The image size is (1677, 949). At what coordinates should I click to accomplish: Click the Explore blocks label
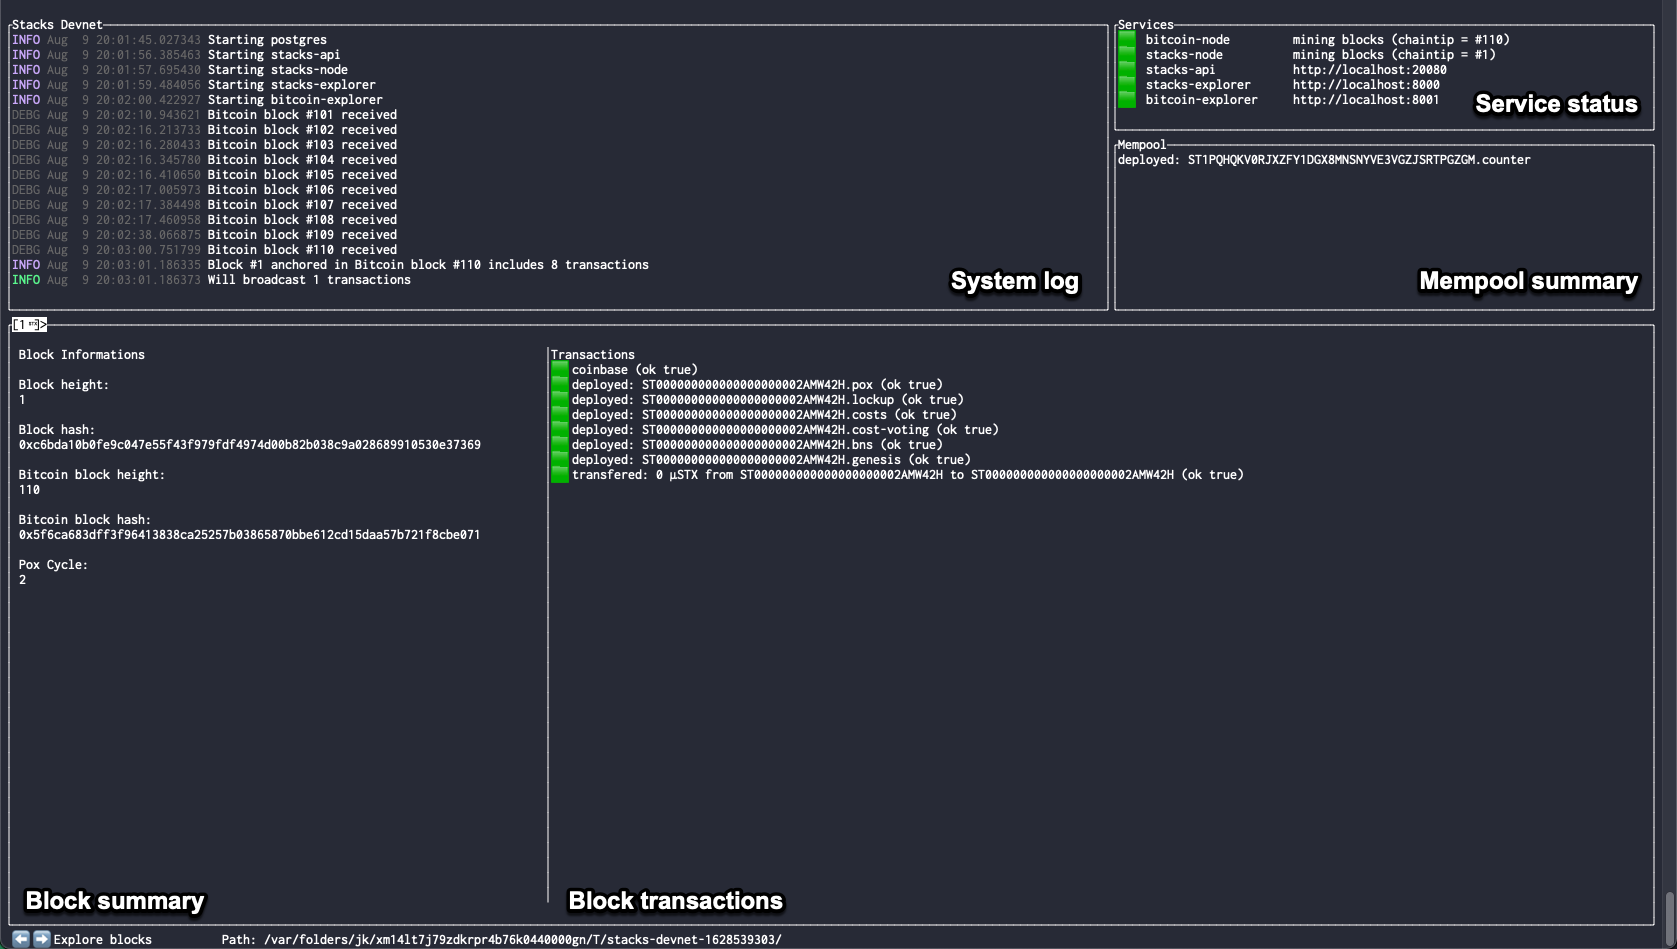pos(102,939)
